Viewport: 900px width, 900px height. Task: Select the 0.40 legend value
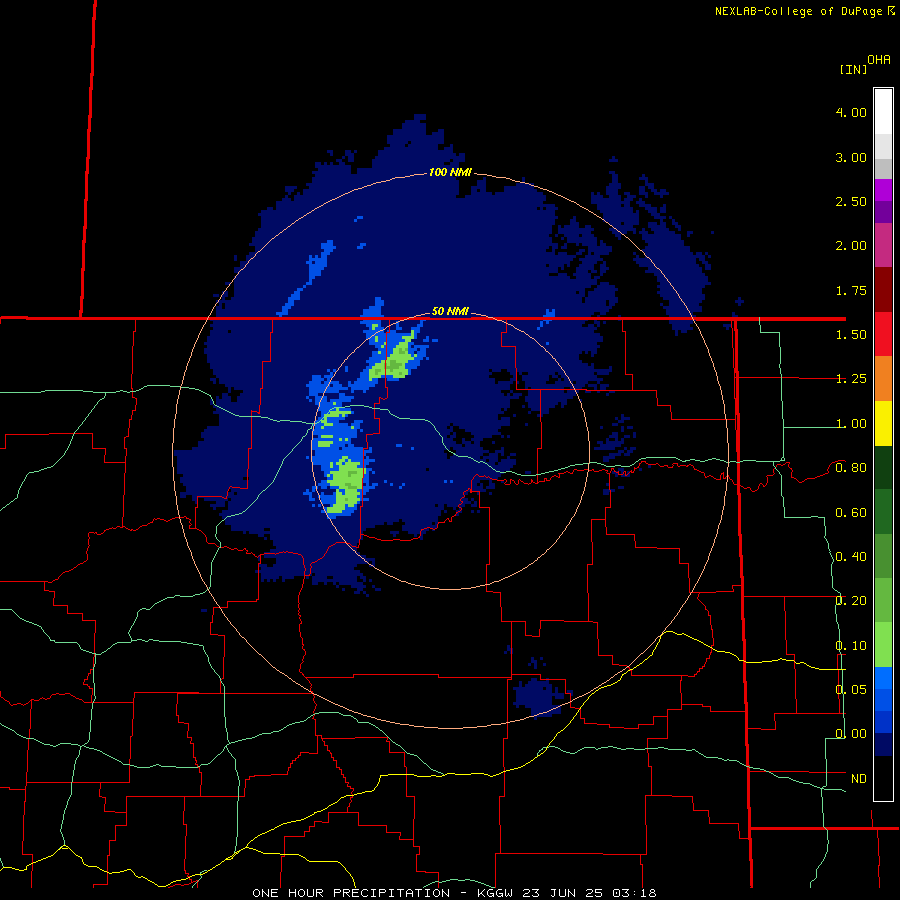[x=851, y=557]
